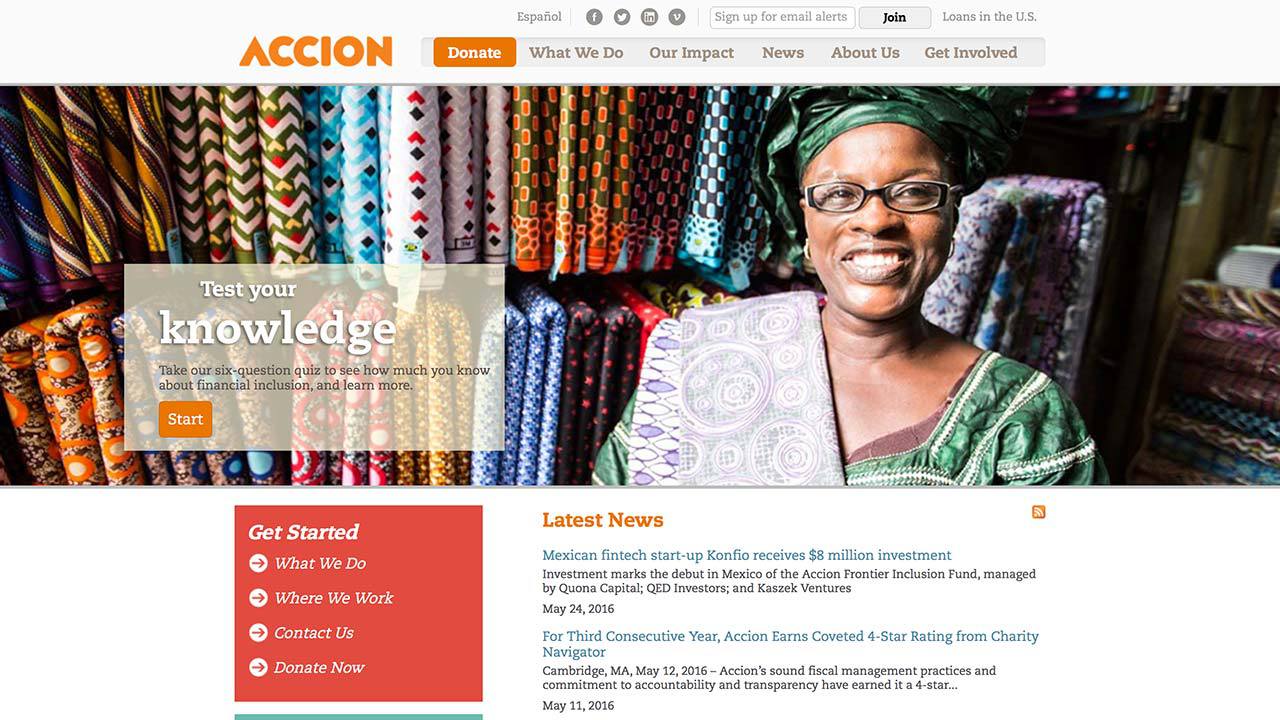The image size is (1280, 720).
Task: Click the arrow icon beside Donate Now
Action: pyautogui.click(x=258, y=667)
